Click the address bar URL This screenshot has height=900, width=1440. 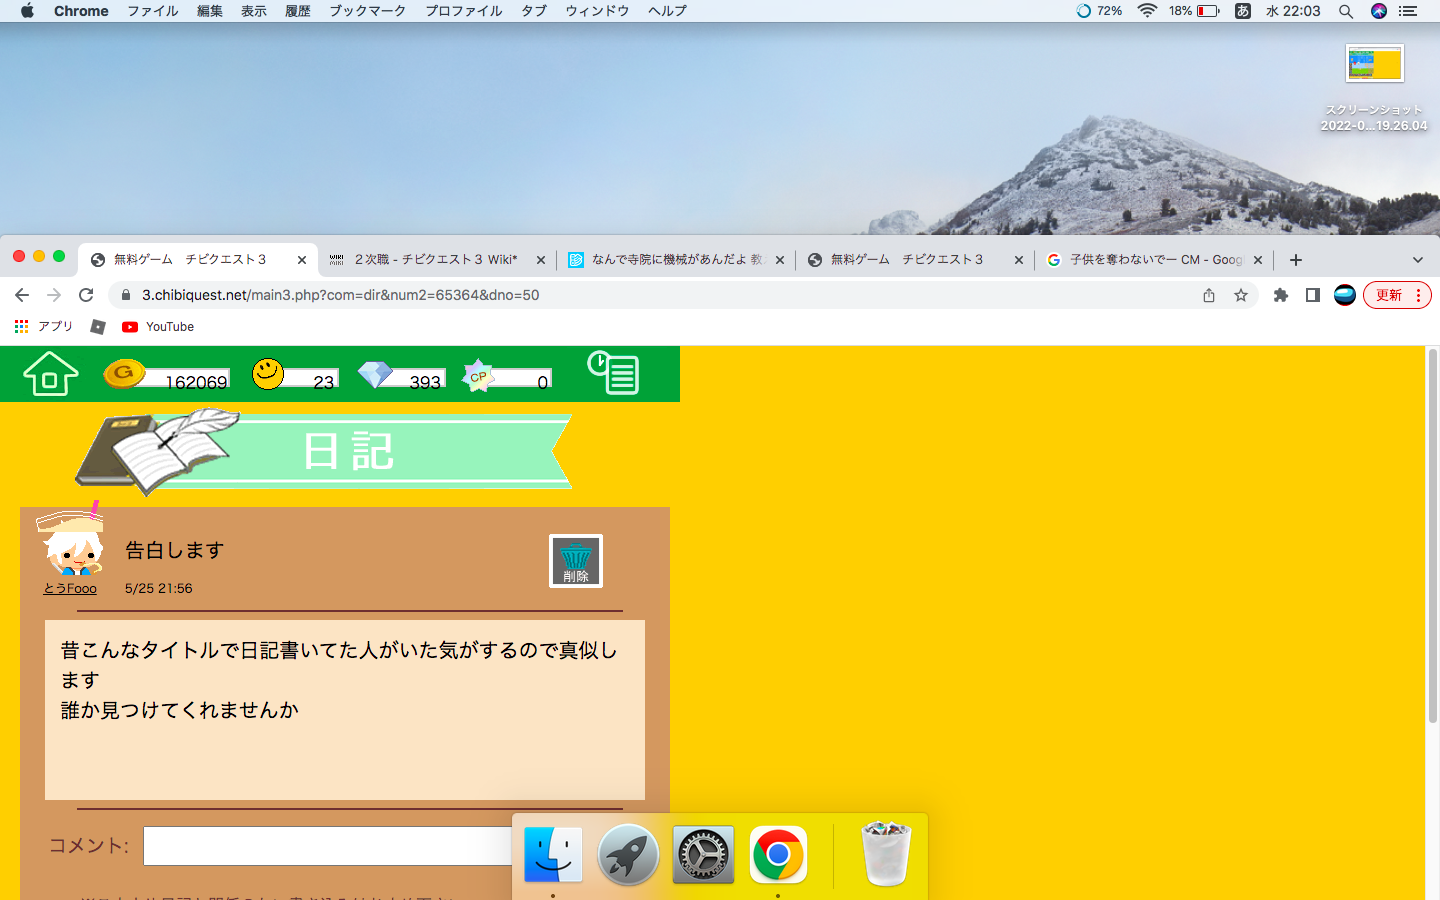(340, 295)
